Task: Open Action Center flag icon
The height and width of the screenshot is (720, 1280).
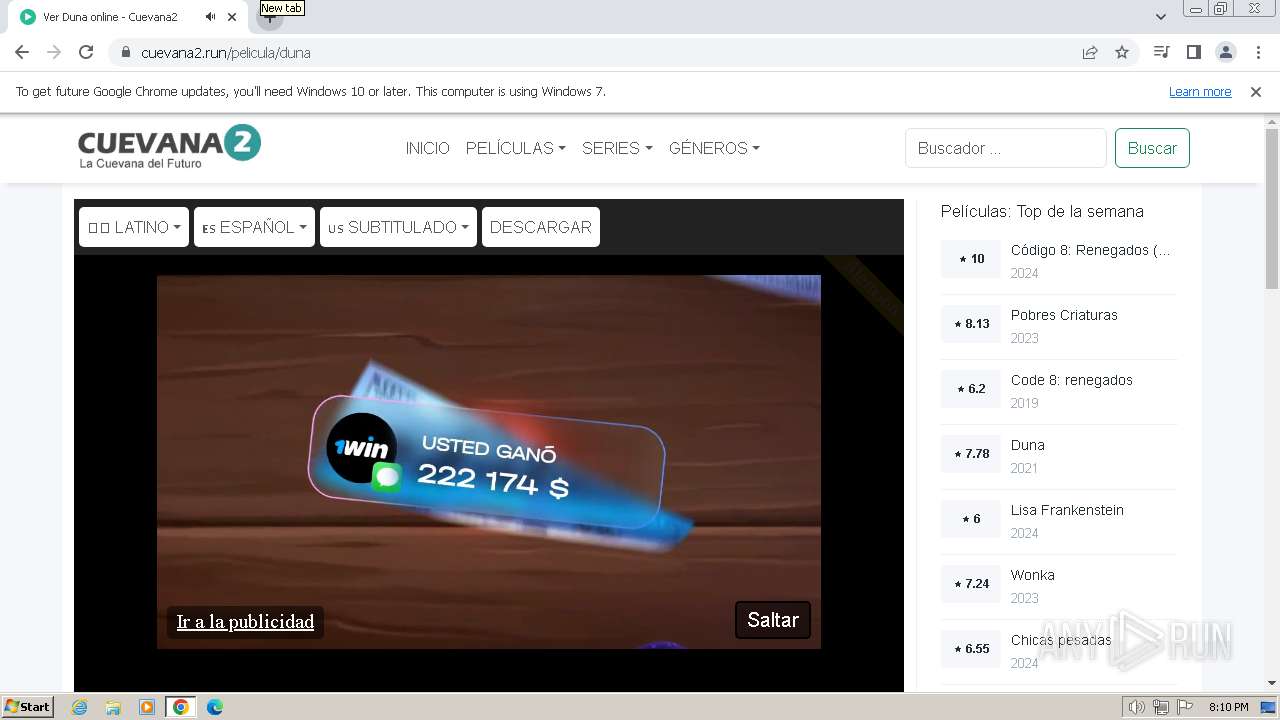Action: click(1185, 707)
